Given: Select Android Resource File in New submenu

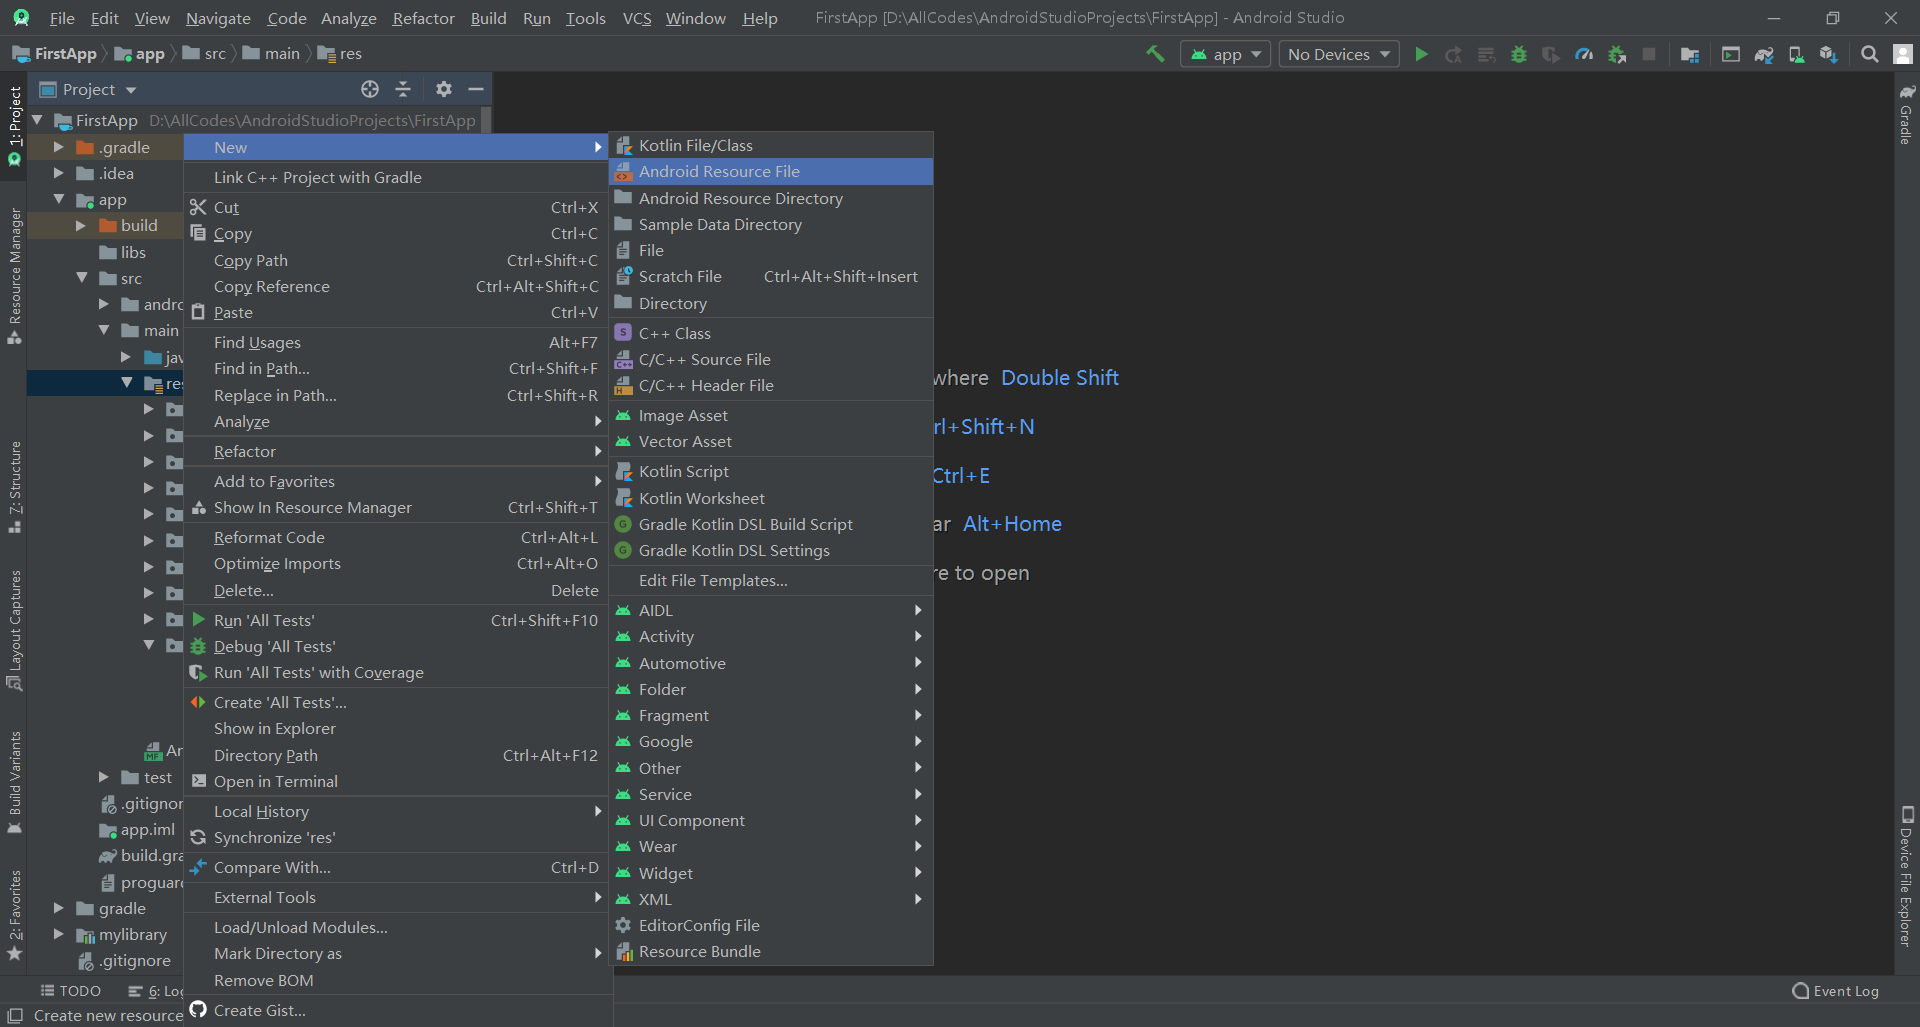Looking at the screenshot, I should point(771,171).
